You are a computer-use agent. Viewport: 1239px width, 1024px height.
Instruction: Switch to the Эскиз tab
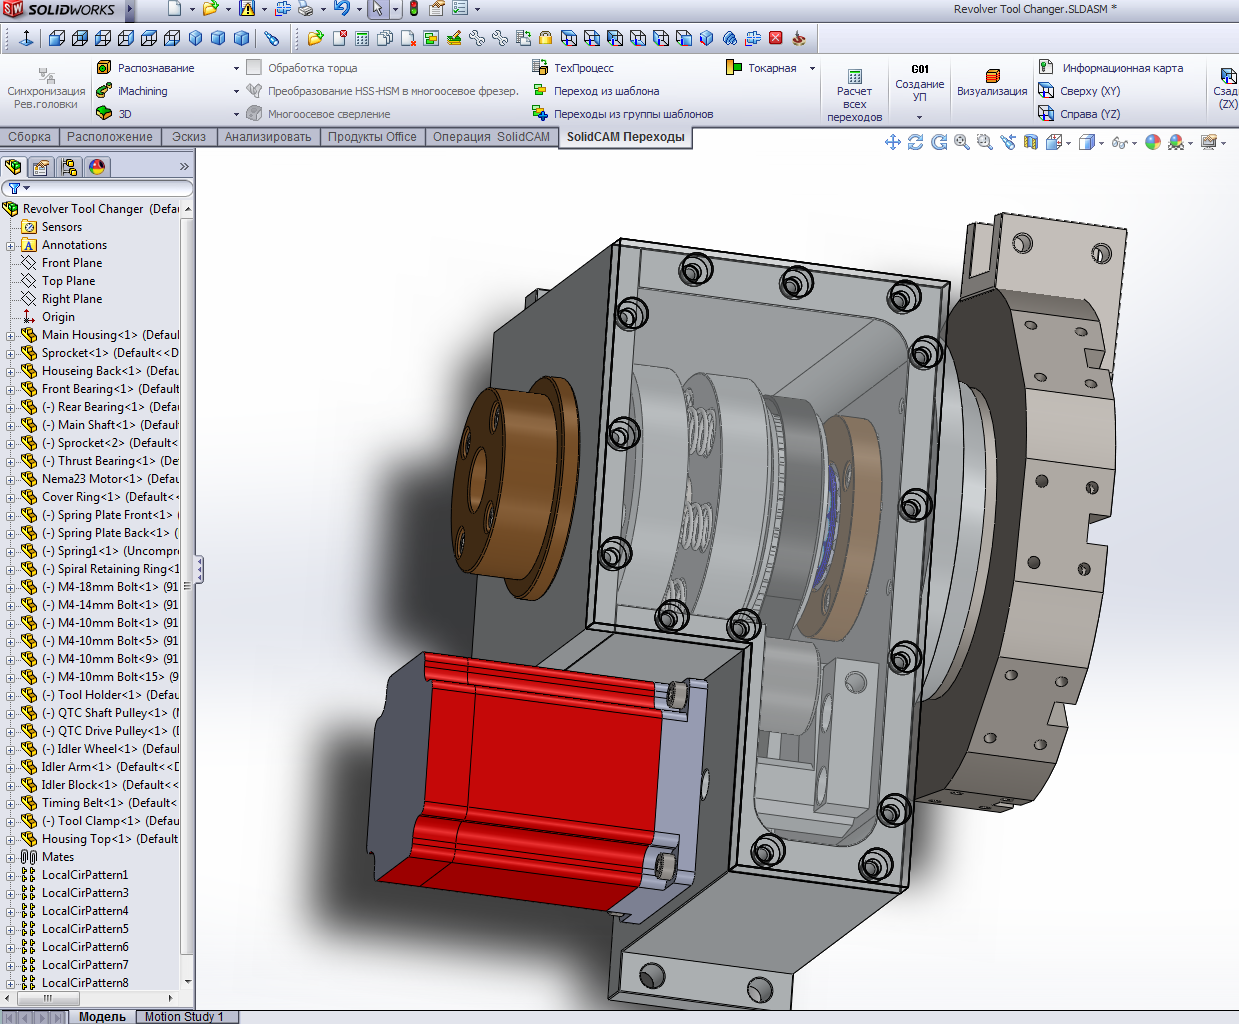click(x=188, y=137)
